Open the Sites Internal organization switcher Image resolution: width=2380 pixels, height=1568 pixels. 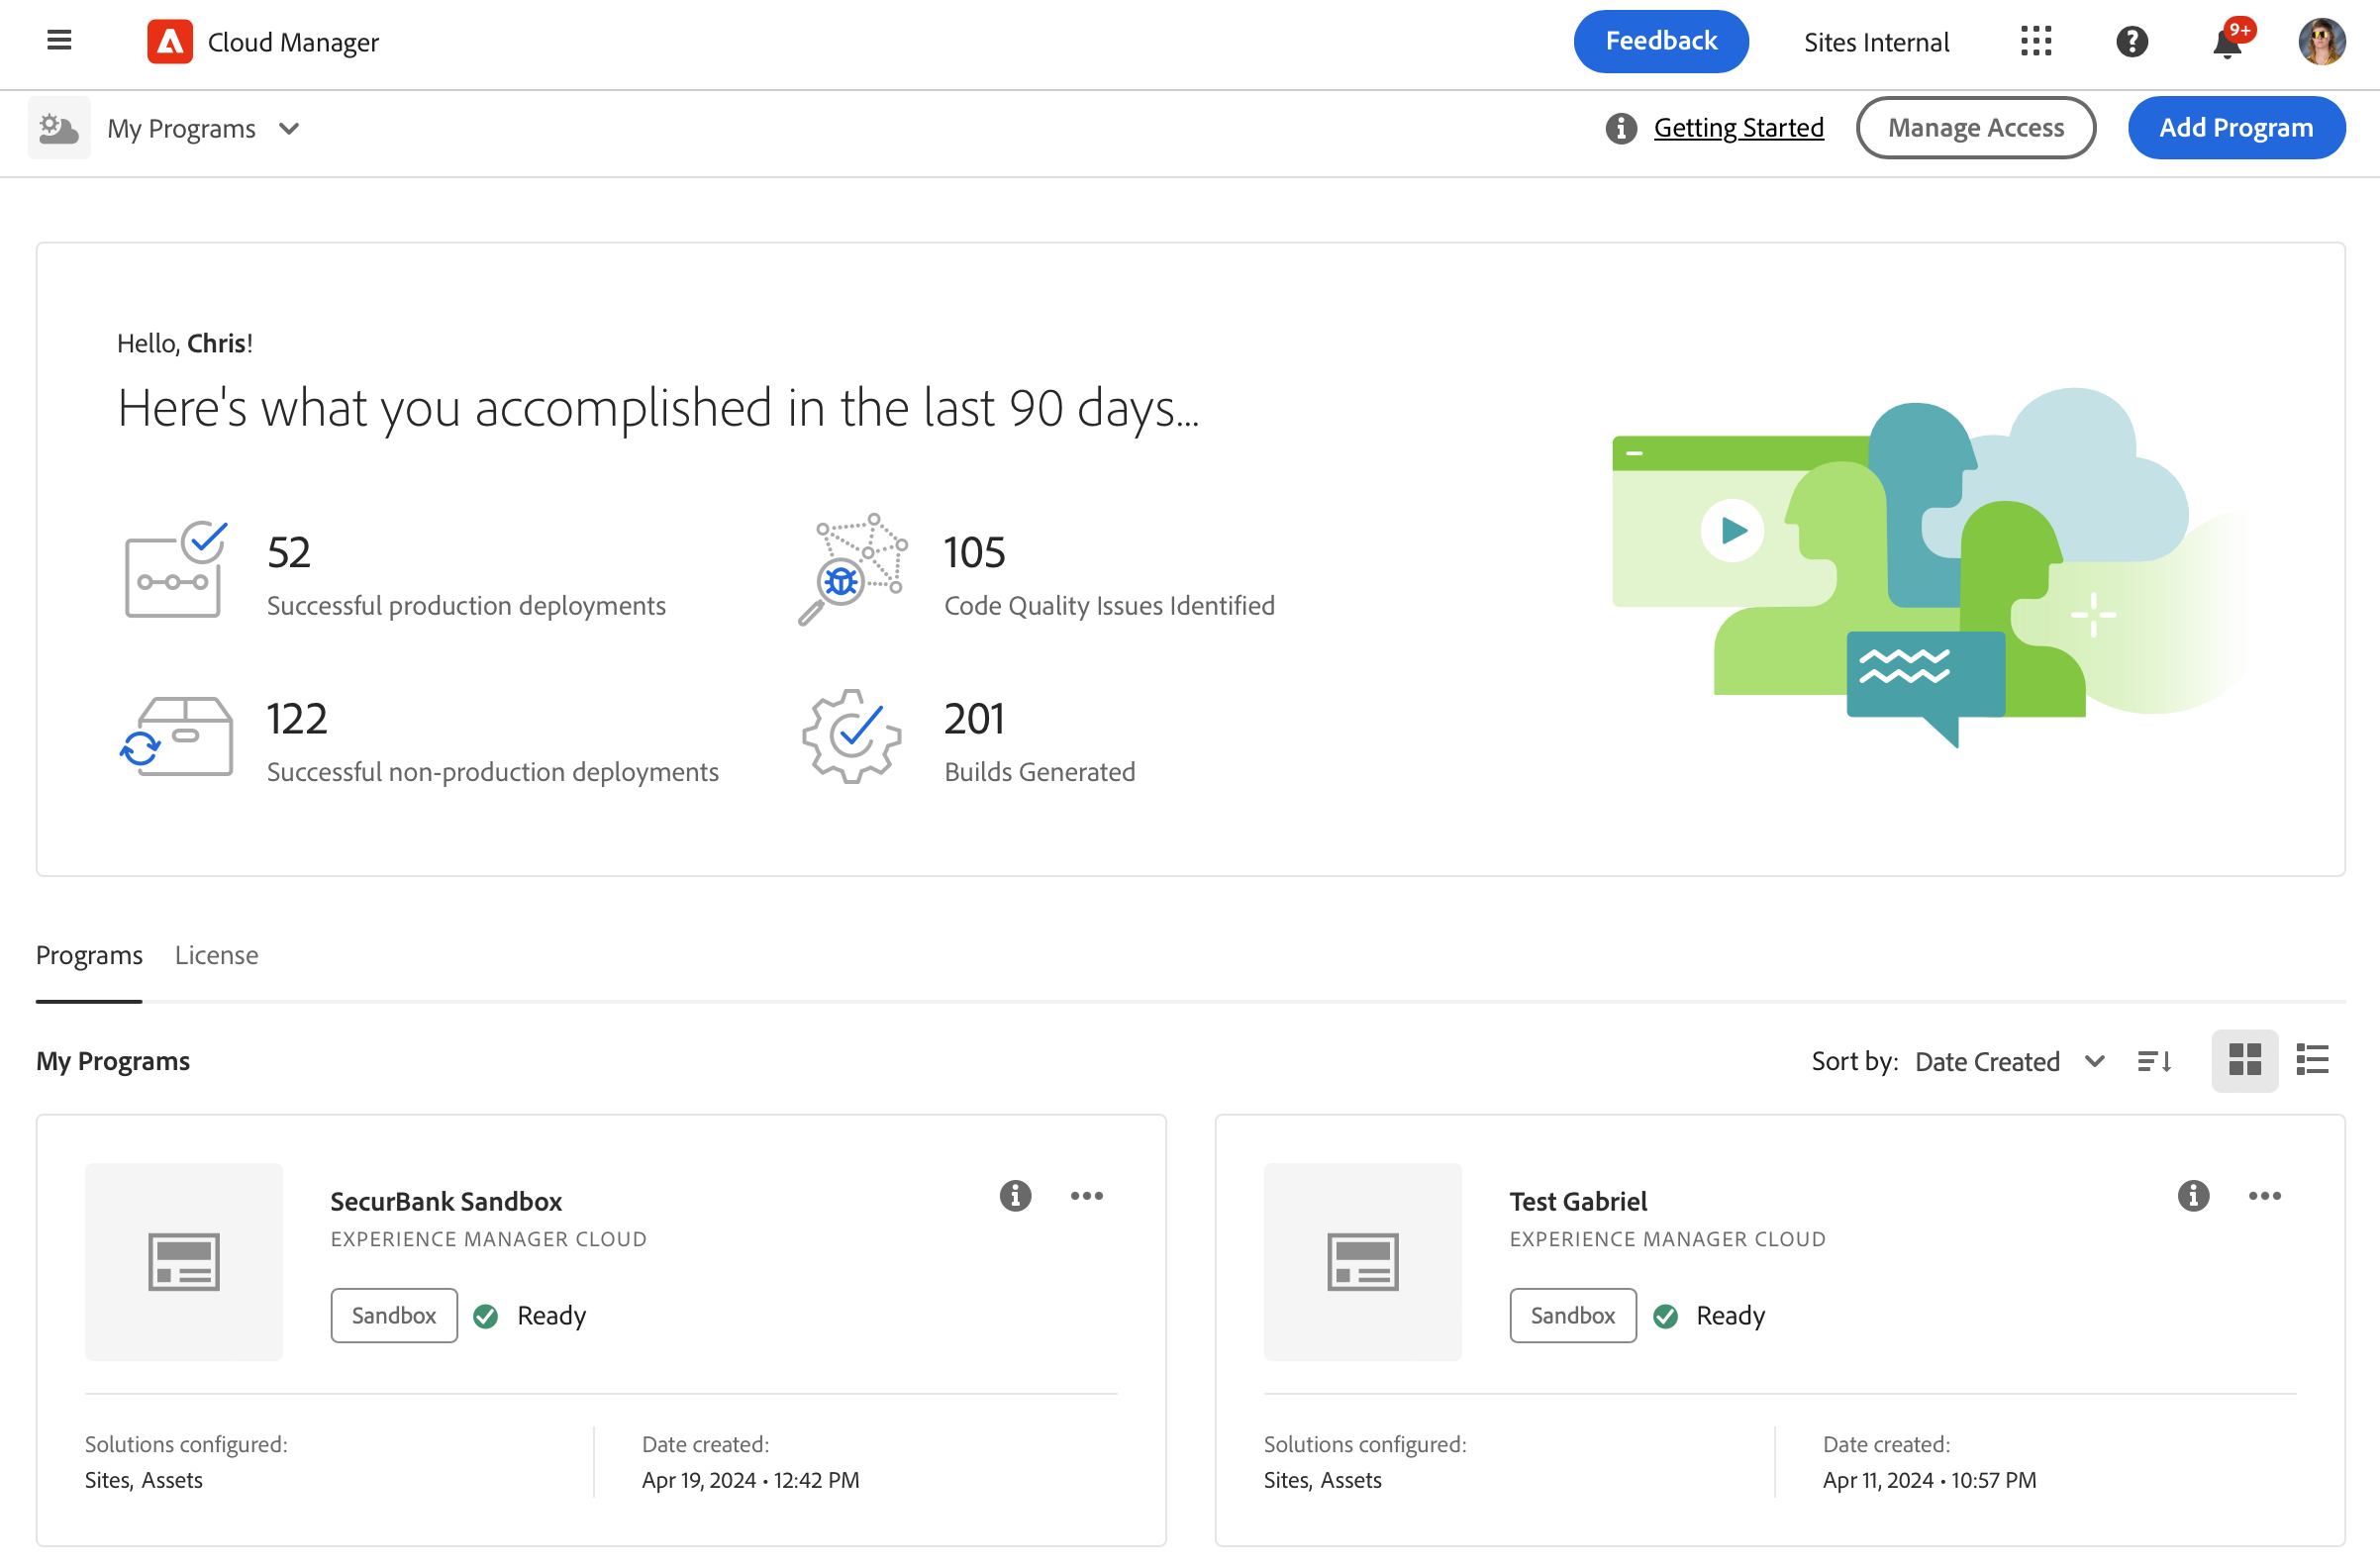1876,42
